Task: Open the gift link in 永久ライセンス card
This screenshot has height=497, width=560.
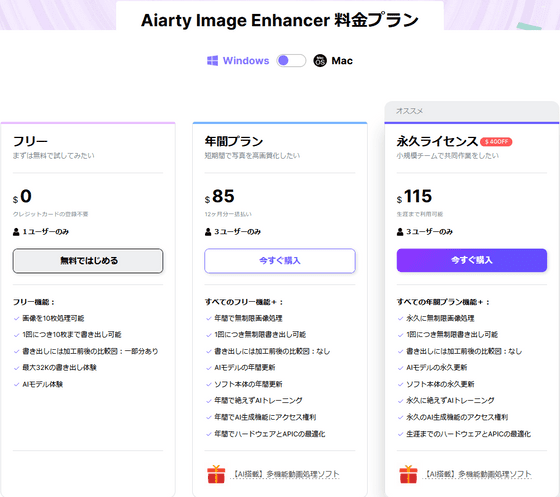Action: (x=478, y=474)
